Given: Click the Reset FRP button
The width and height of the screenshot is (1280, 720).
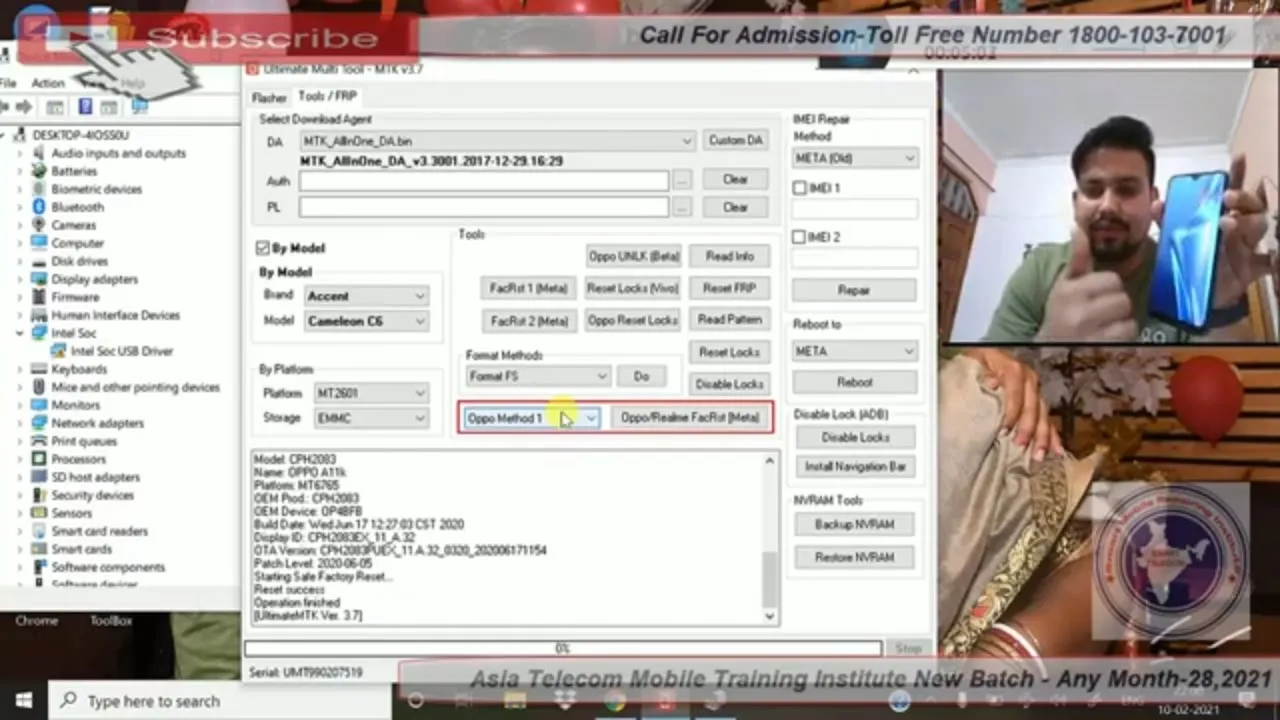Looking at the screenshot, I should point(730,288).
